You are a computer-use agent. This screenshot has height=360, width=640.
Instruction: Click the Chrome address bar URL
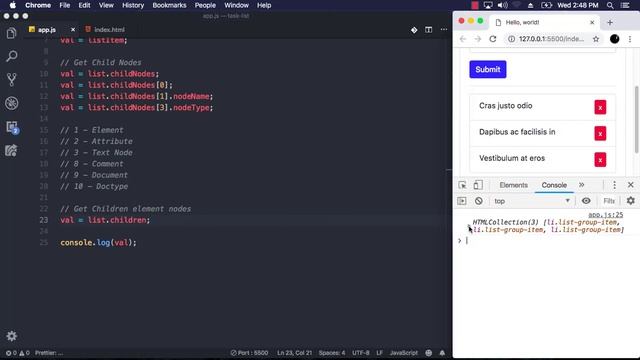[x=551, y=39]
